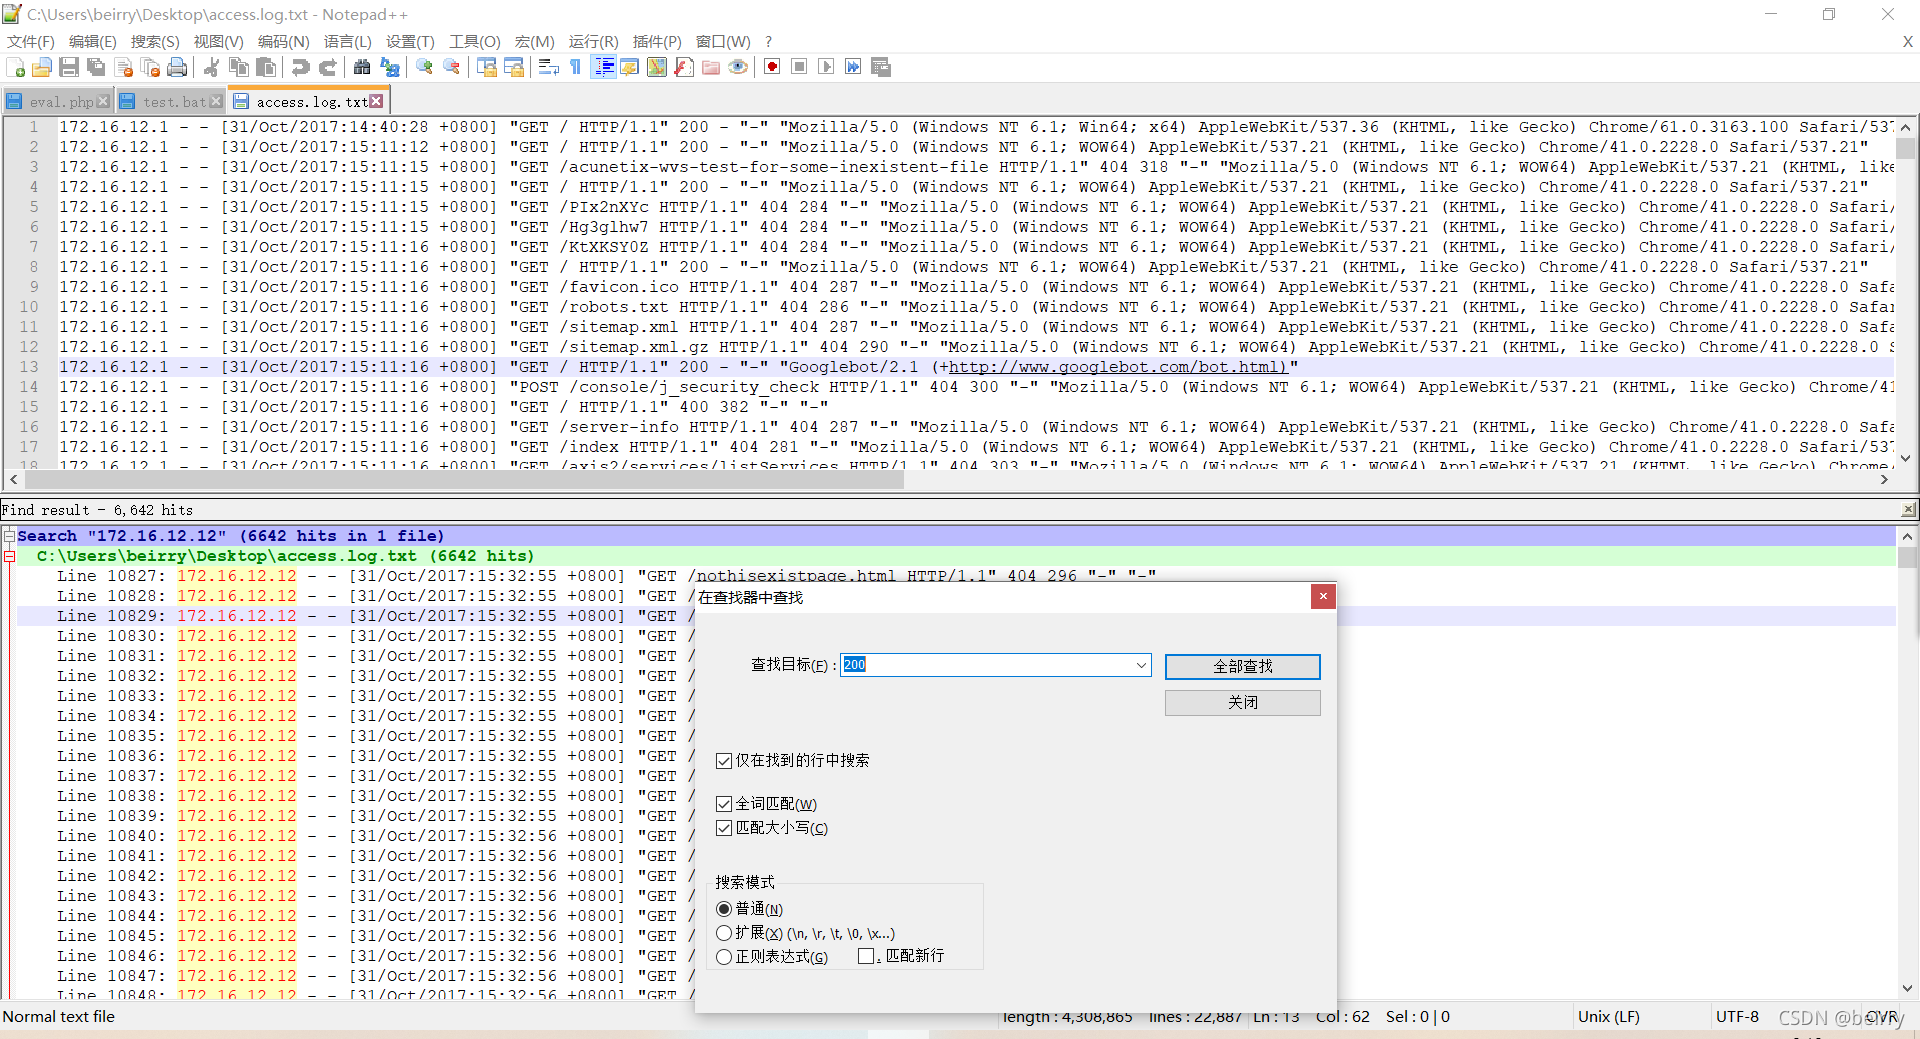This screenshot has width=1920, height=1039.
Task: Close the access.log.txt tab
Action: click(376, 101)
